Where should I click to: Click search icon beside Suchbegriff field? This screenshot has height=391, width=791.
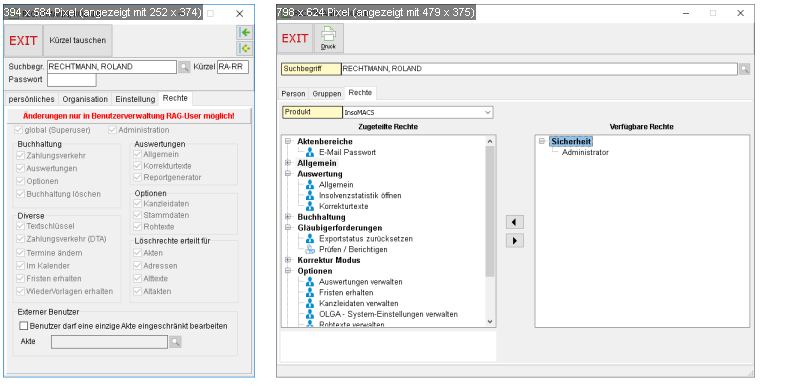745,69
